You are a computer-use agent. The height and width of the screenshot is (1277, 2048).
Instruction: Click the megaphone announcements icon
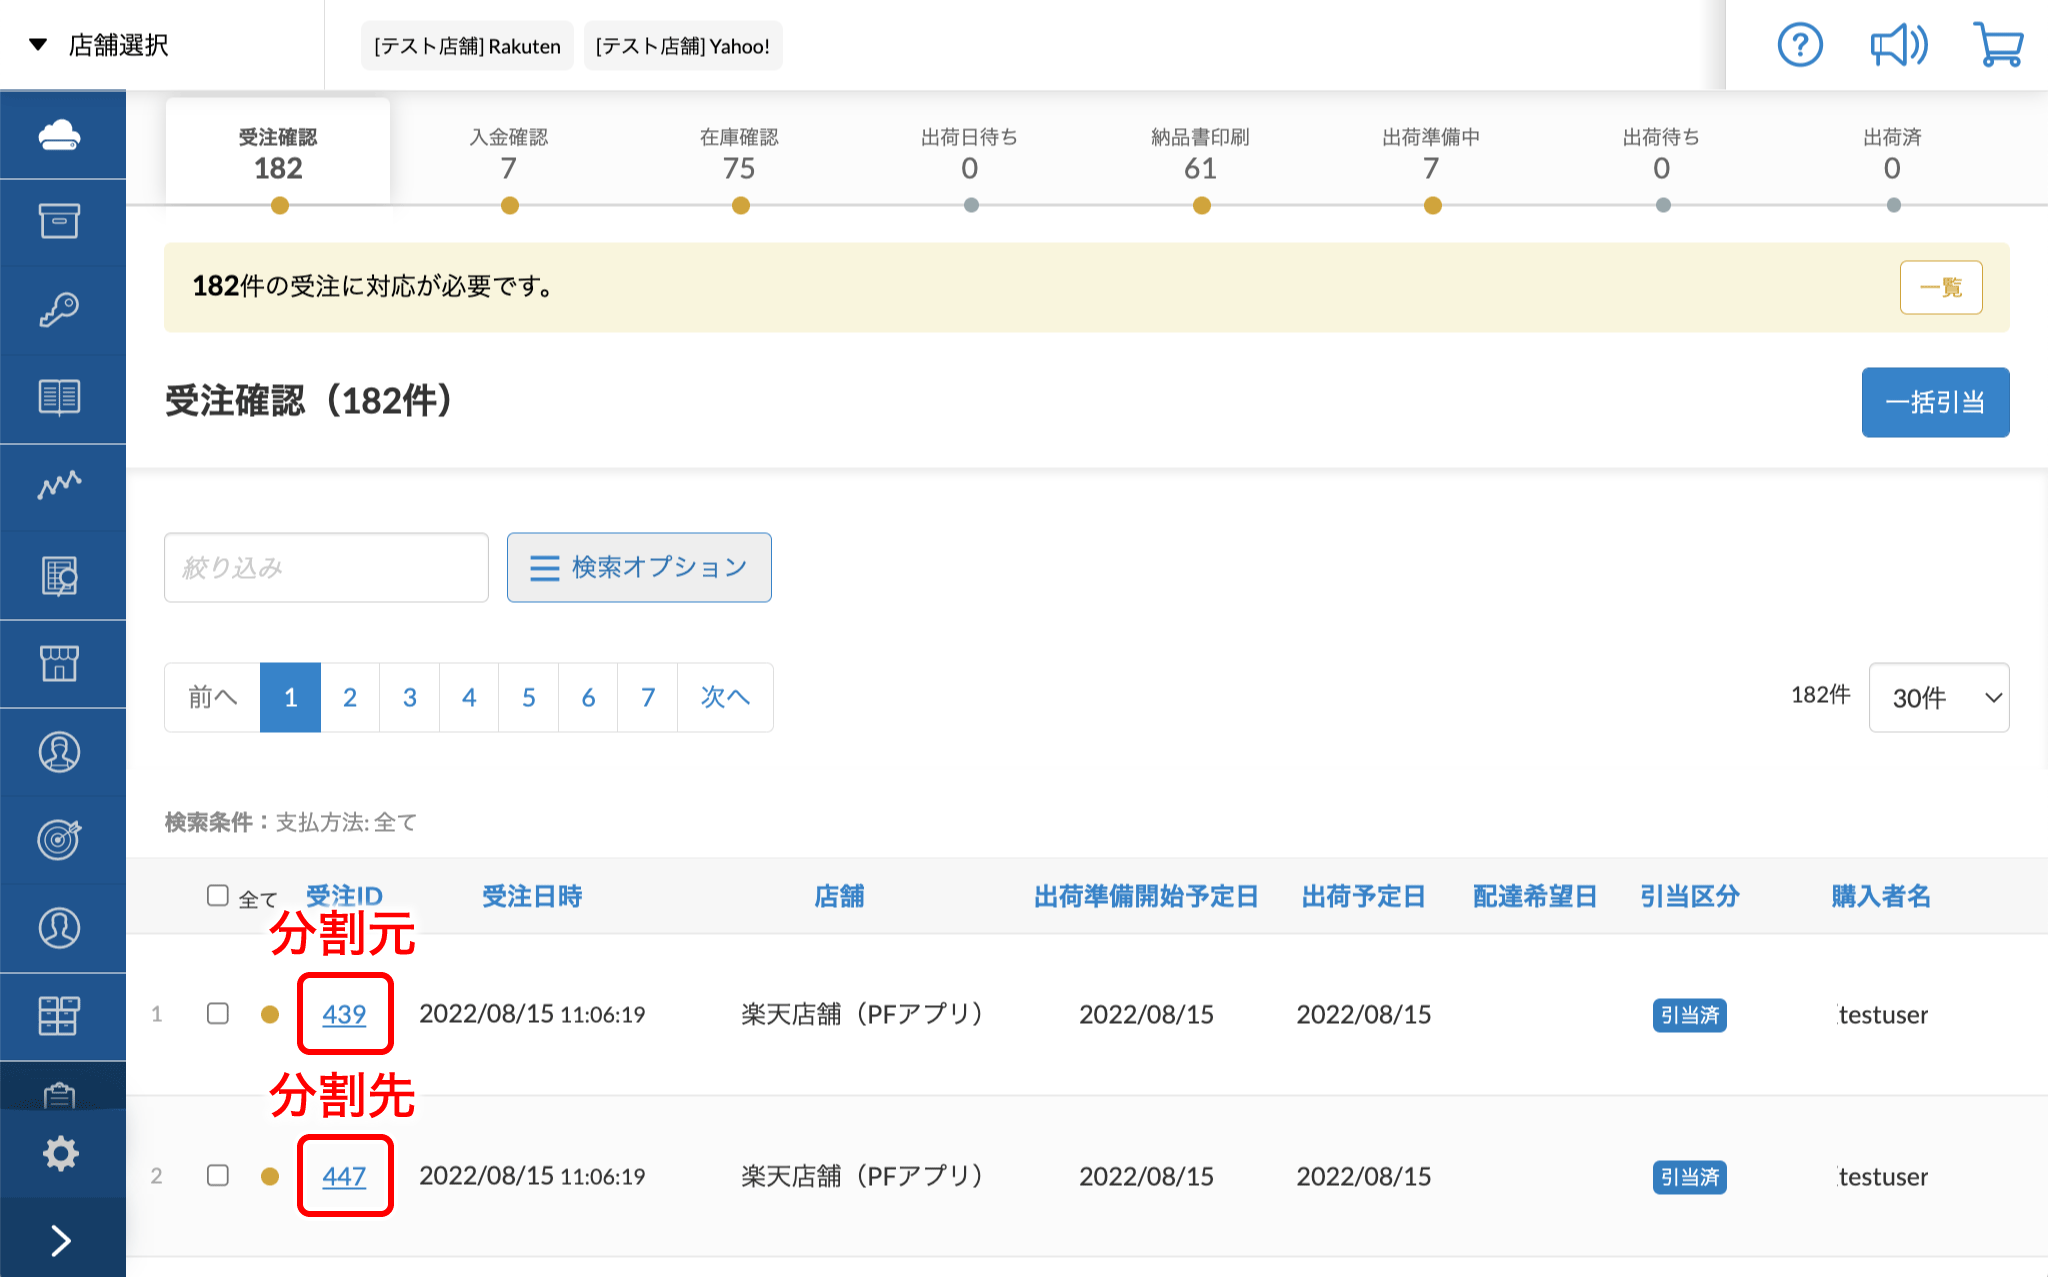(x=1898, y=45)
